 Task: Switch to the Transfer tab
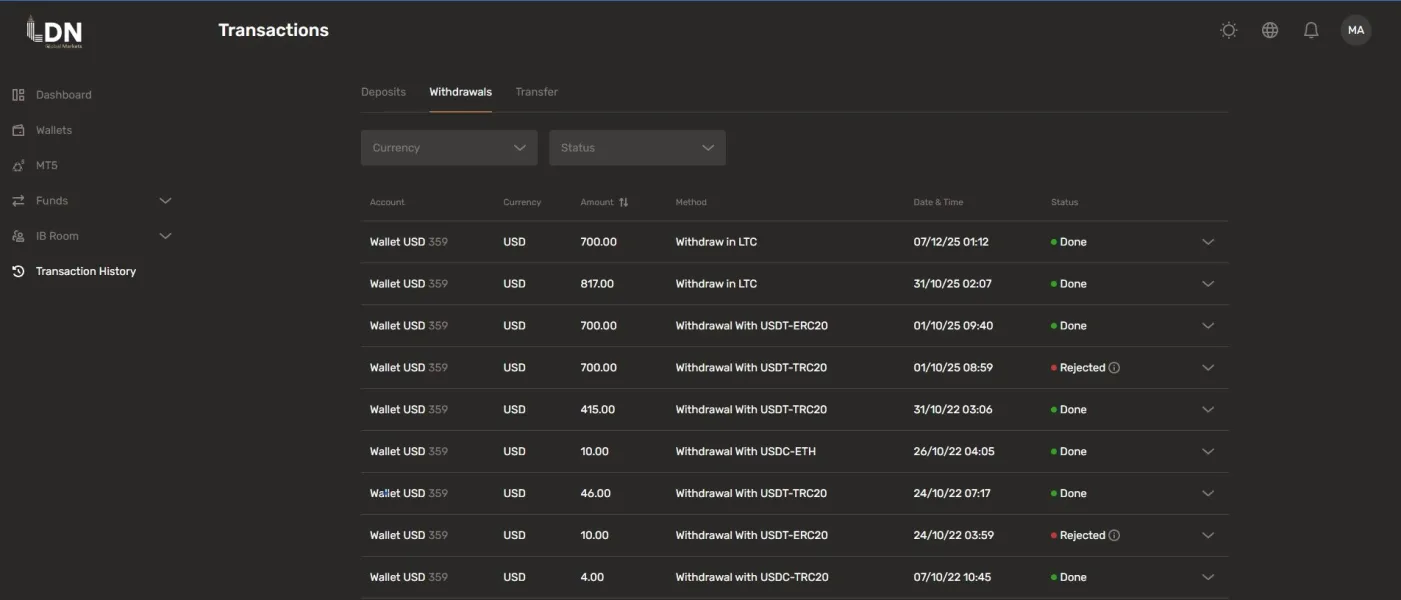coord(536,92)
